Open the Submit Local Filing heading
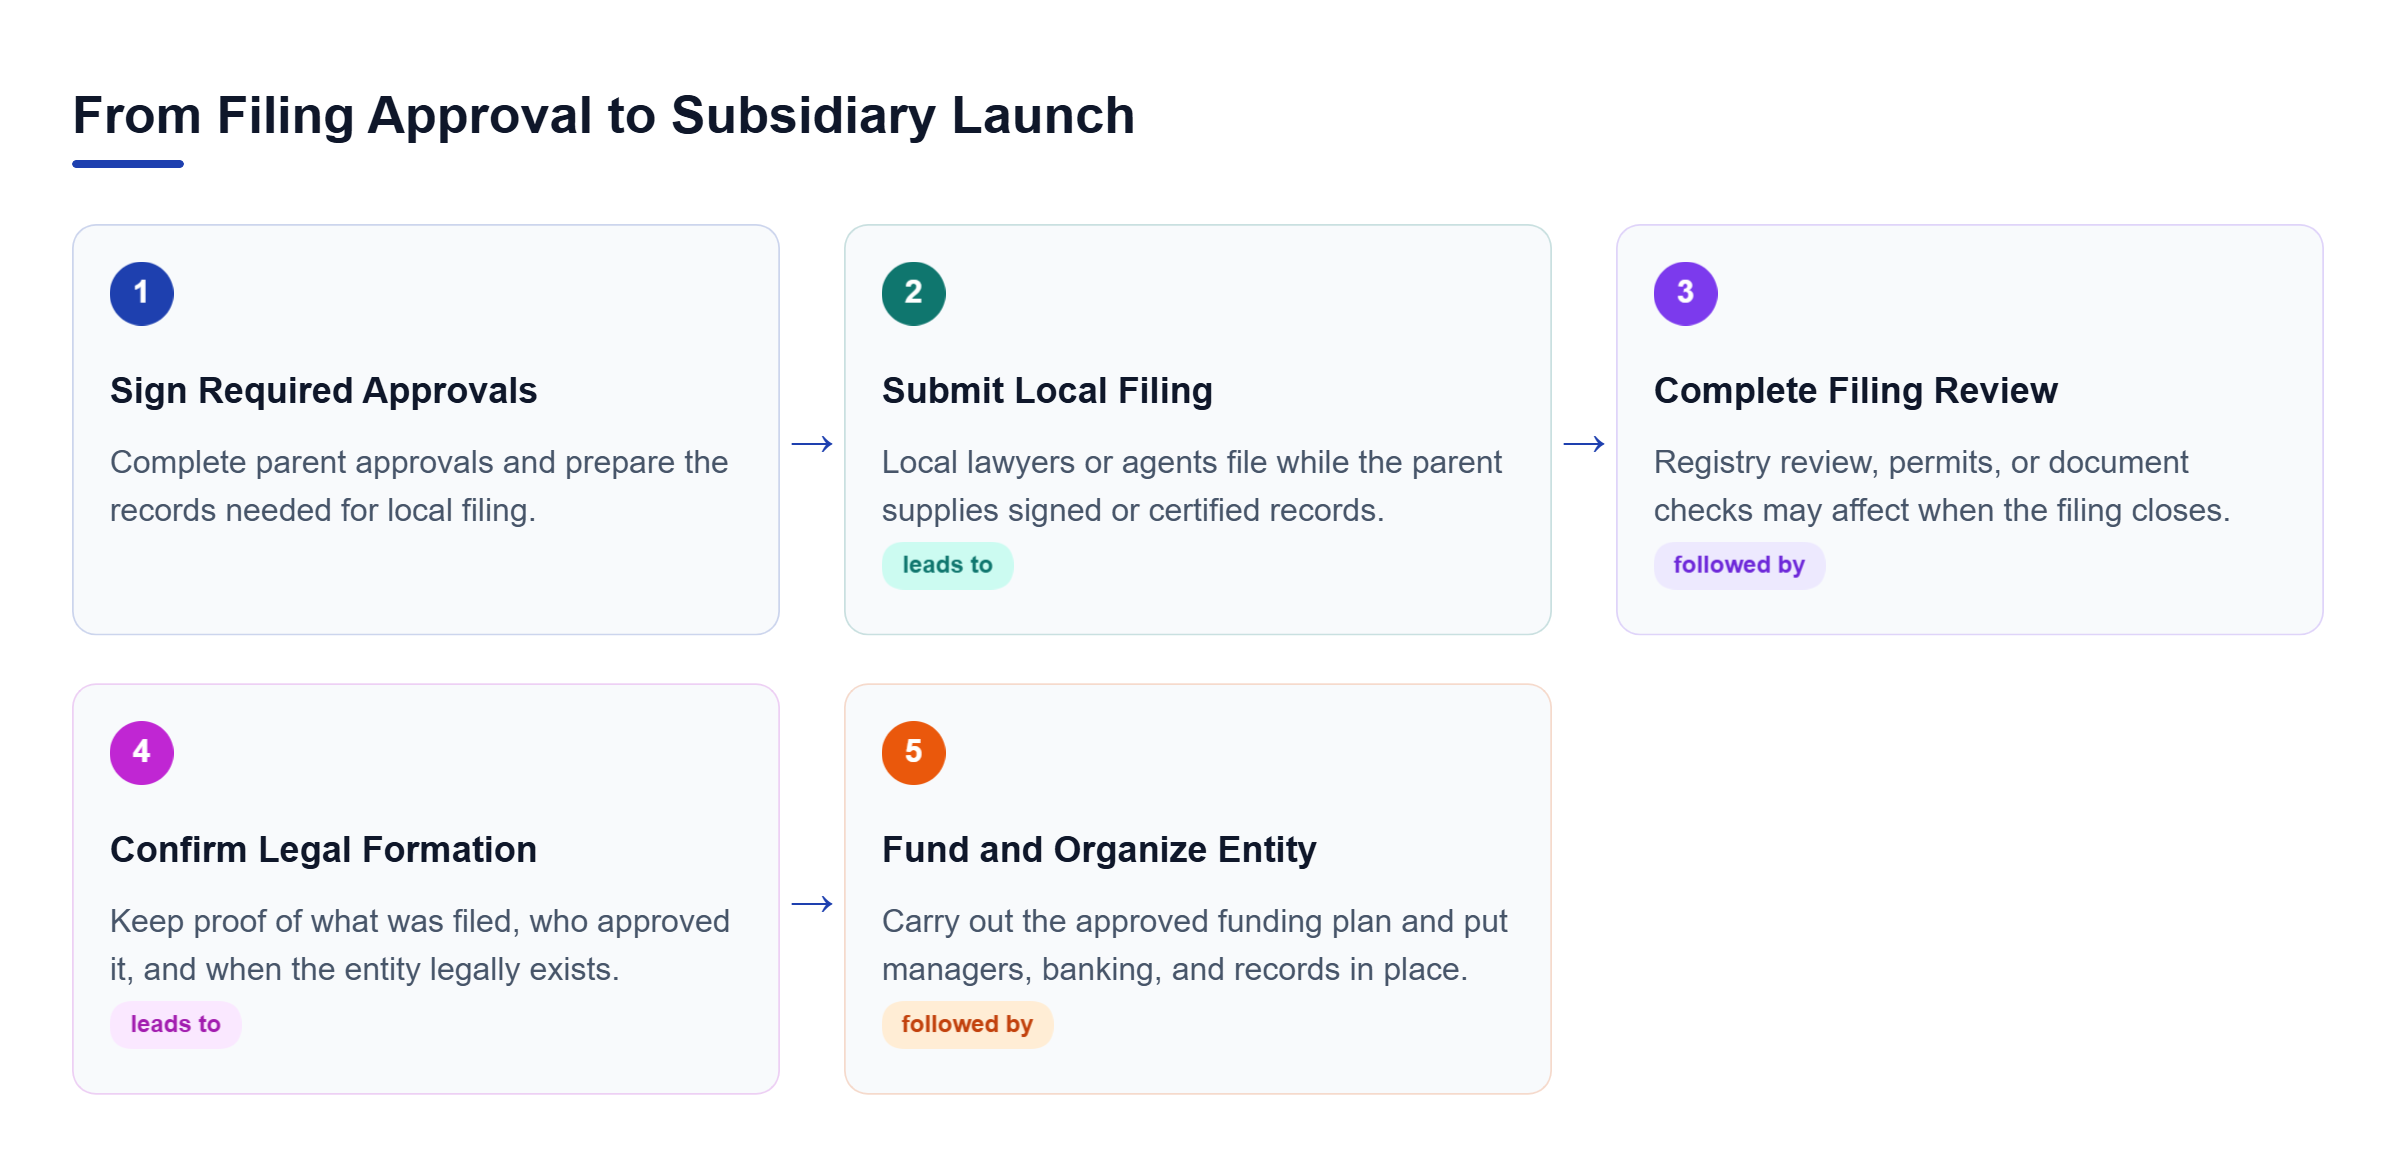 (1047, 391)
